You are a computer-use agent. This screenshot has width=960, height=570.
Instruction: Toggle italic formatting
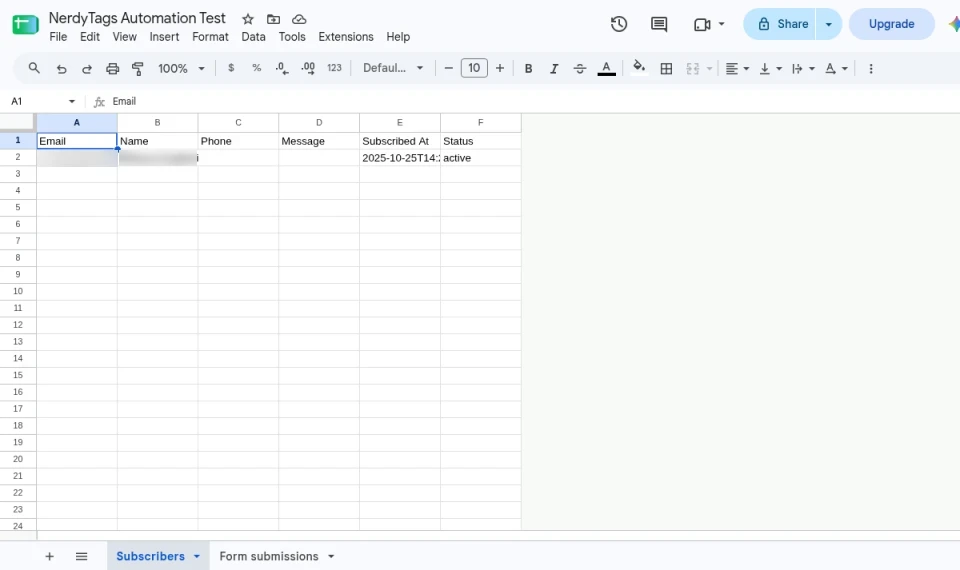(x=554, y=69)
